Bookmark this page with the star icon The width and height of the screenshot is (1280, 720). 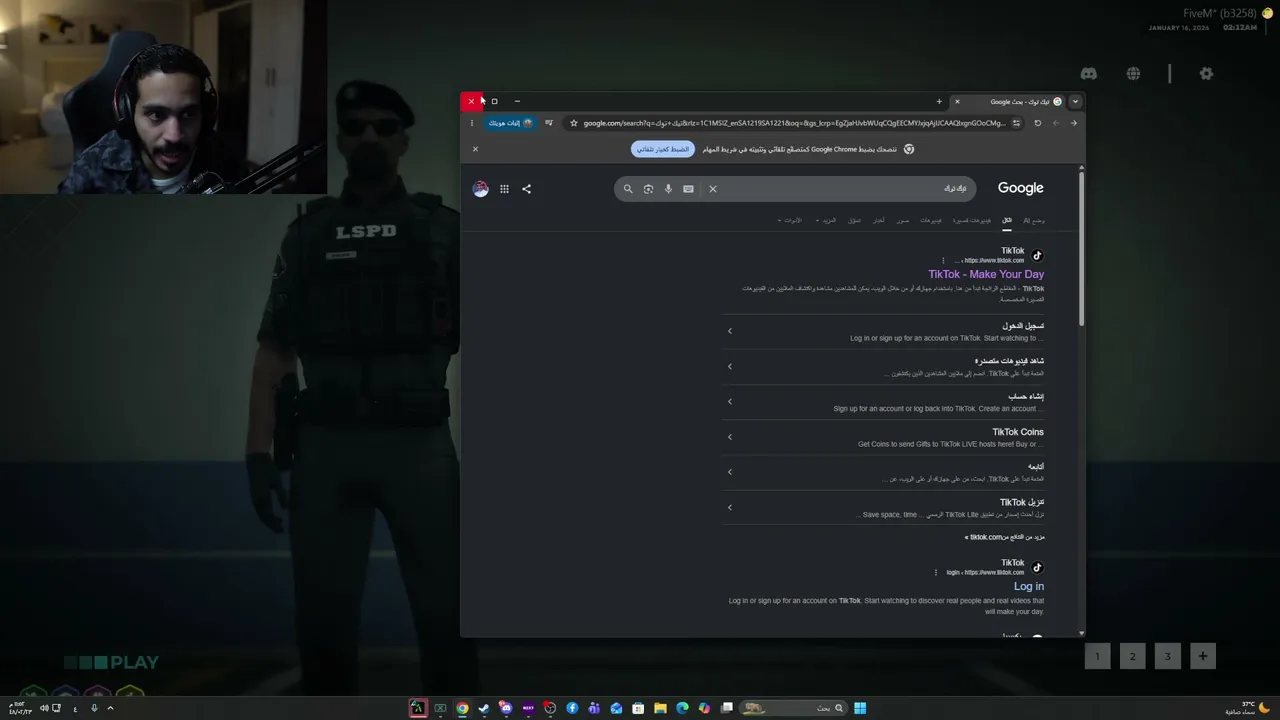tap(573, 123)
